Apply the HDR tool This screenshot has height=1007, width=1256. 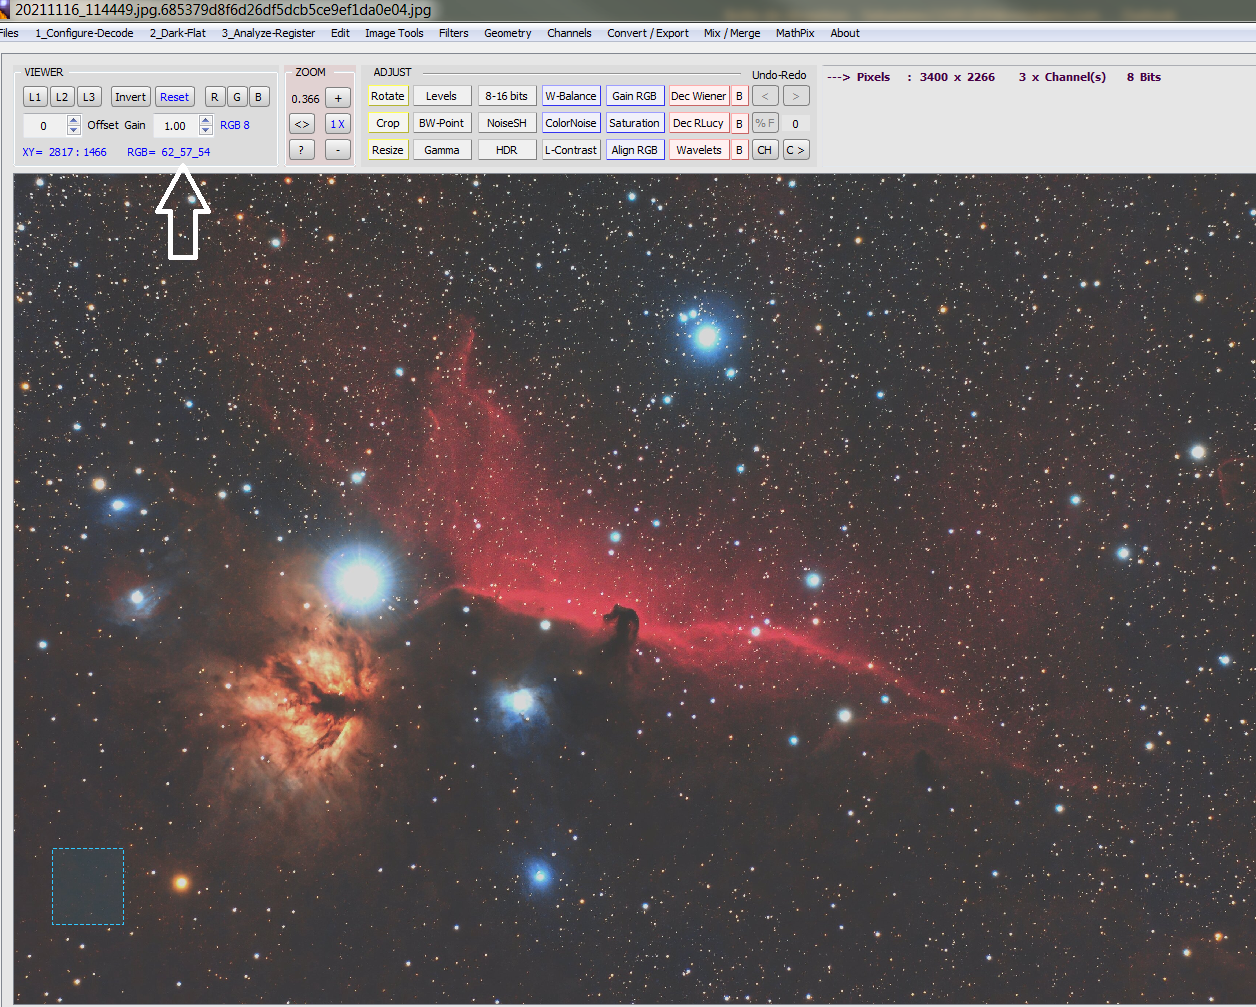506,150
